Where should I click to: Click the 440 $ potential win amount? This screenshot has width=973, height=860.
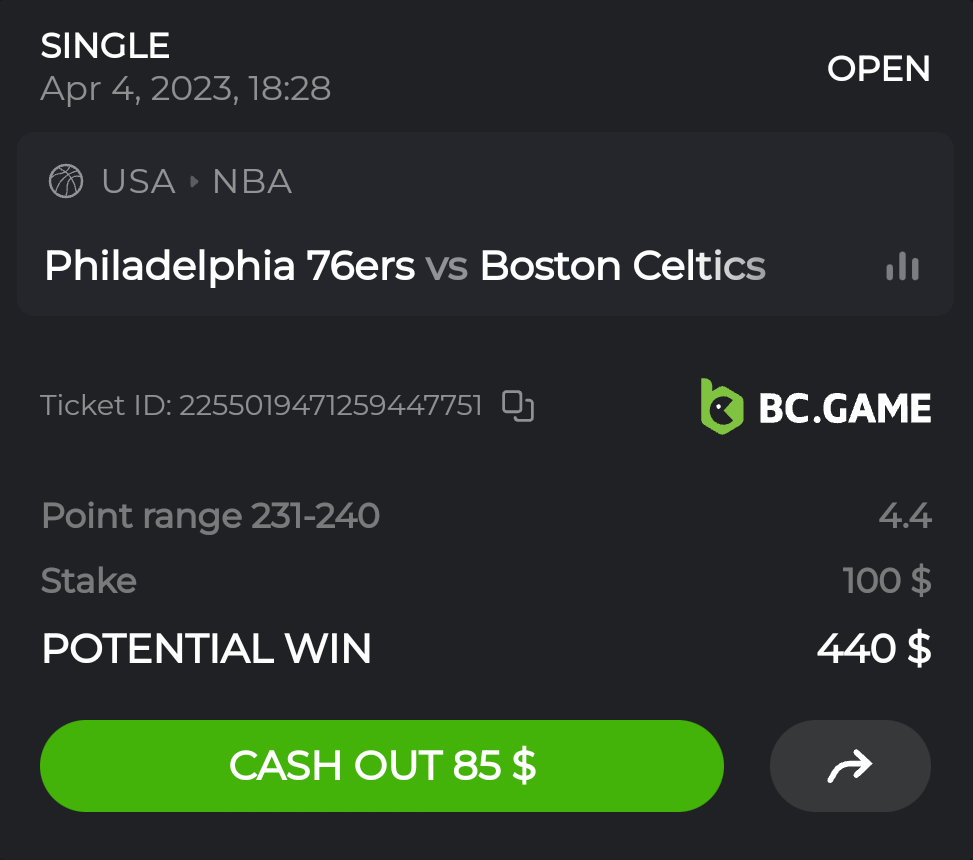pos(874,648)
